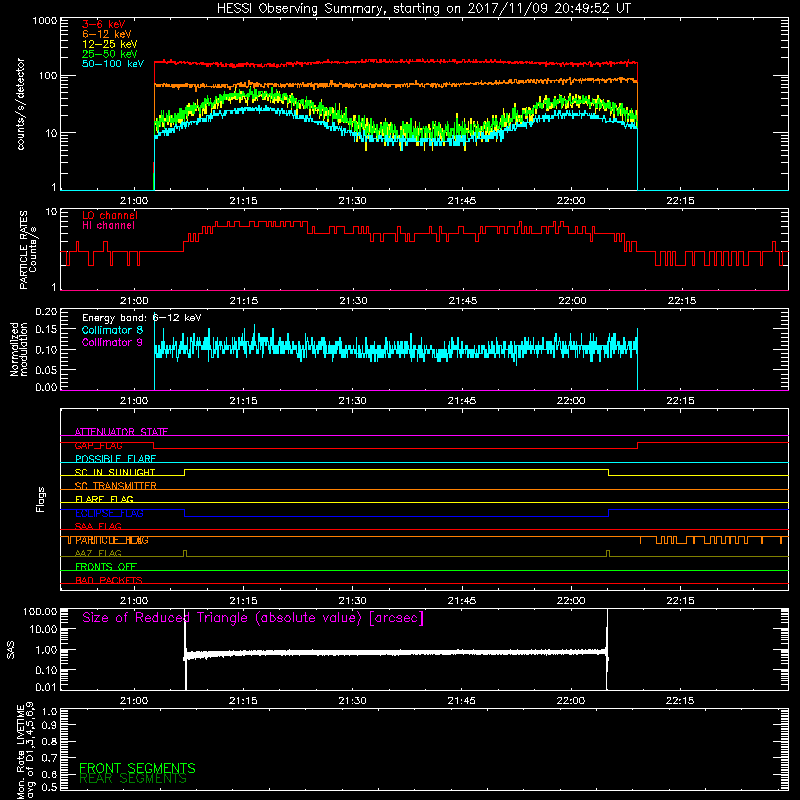Select the Collimator 9 legend label
This screenshot has width=800, height=800.
tap(112, 342)
